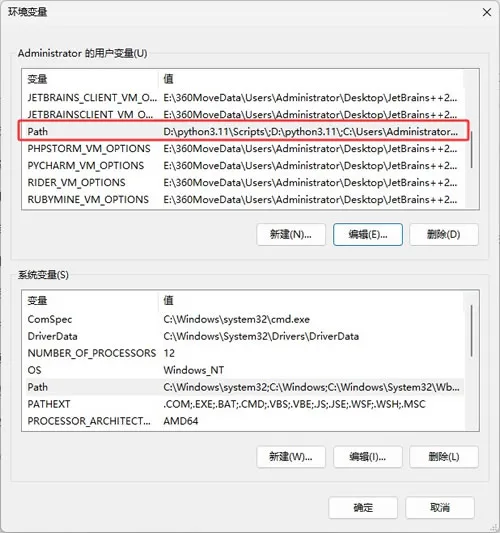
Task: Select the RUBYMINE_VM_OPTIONS variable row
Action: point(243,200)
